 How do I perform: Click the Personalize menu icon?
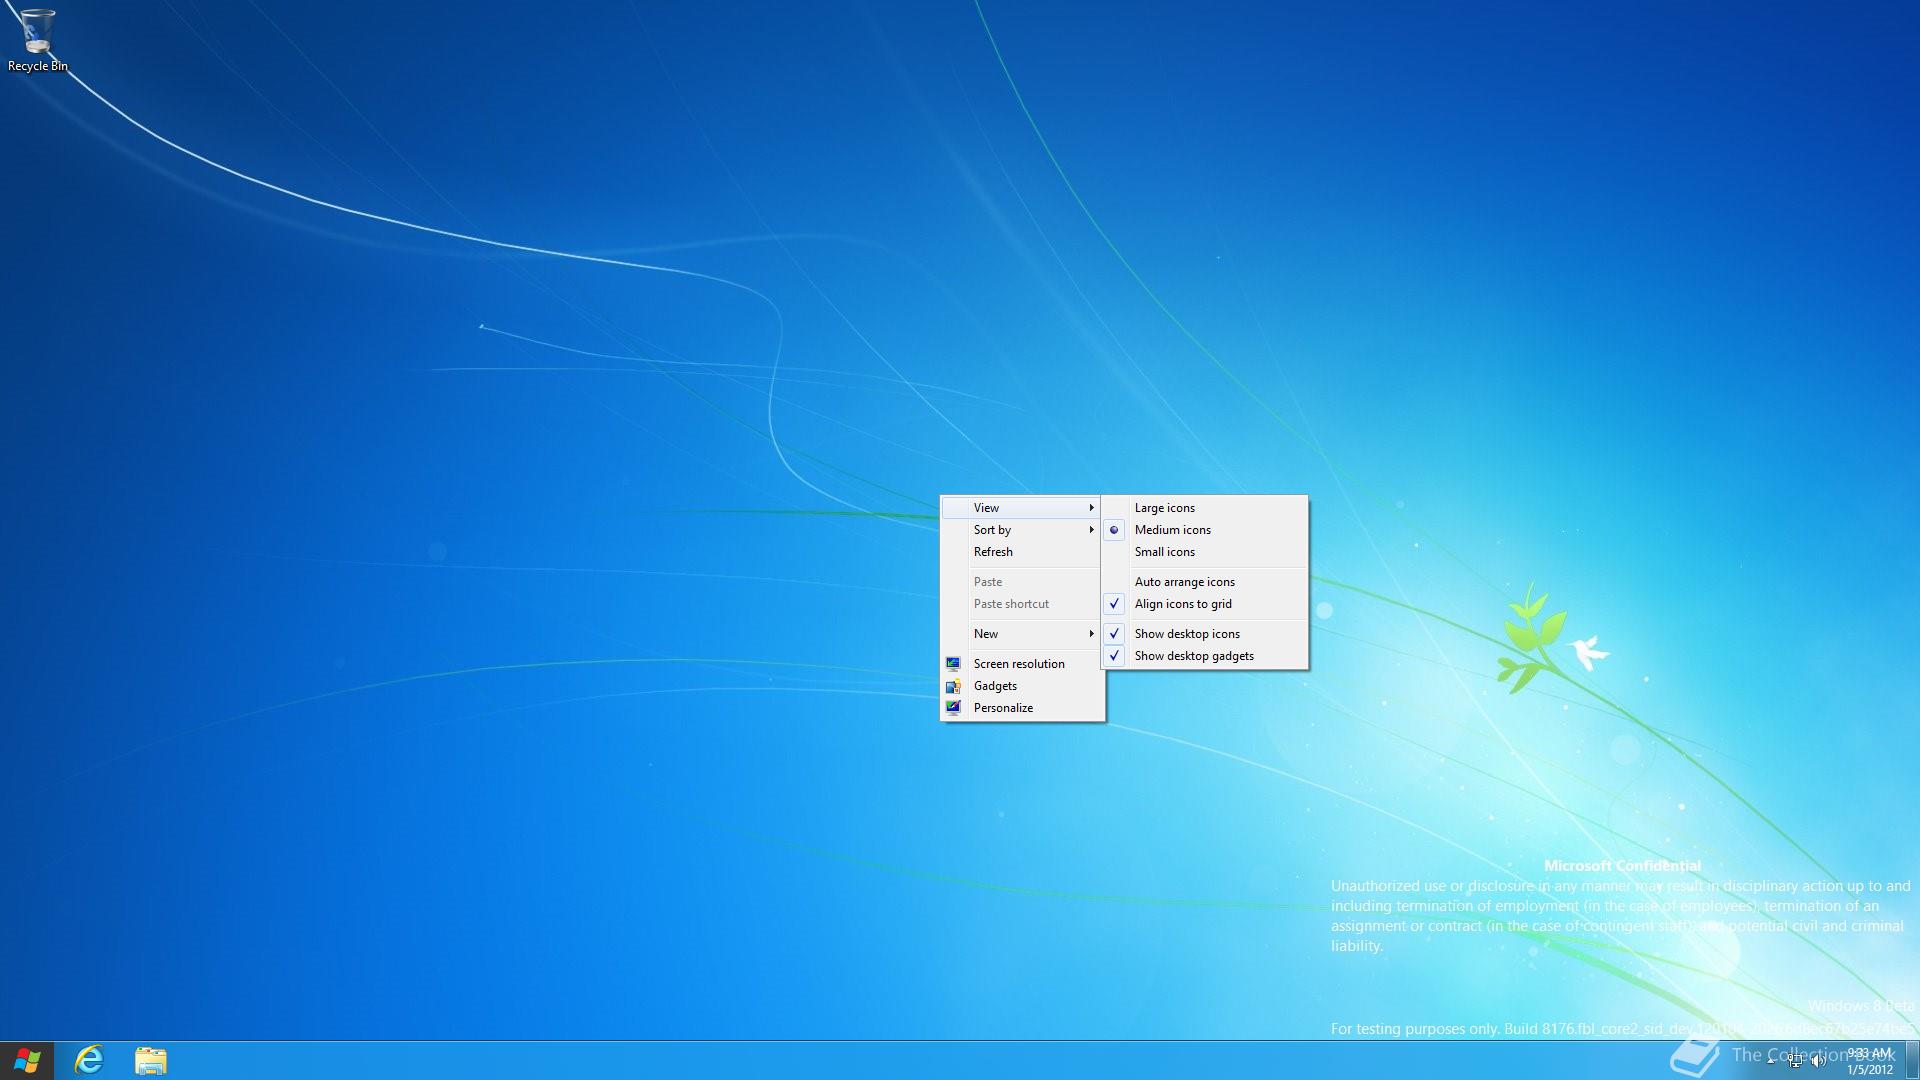tap(953, 708)
